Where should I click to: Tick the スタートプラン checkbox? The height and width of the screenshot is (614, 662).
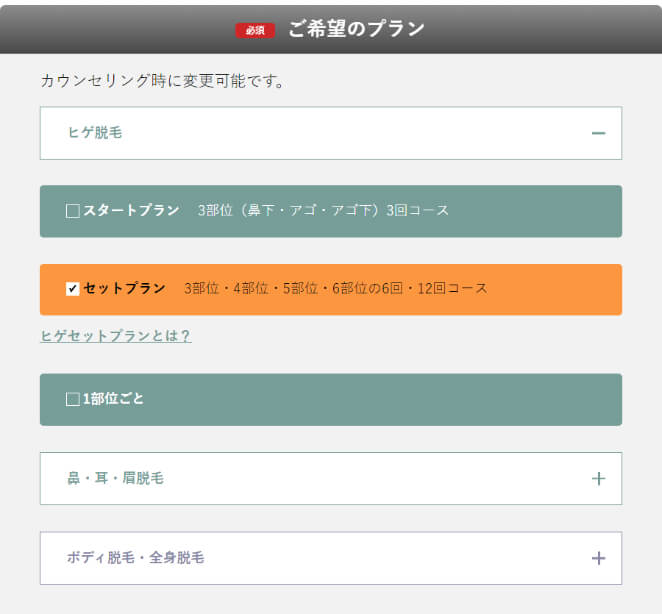[x=72, y=211]
